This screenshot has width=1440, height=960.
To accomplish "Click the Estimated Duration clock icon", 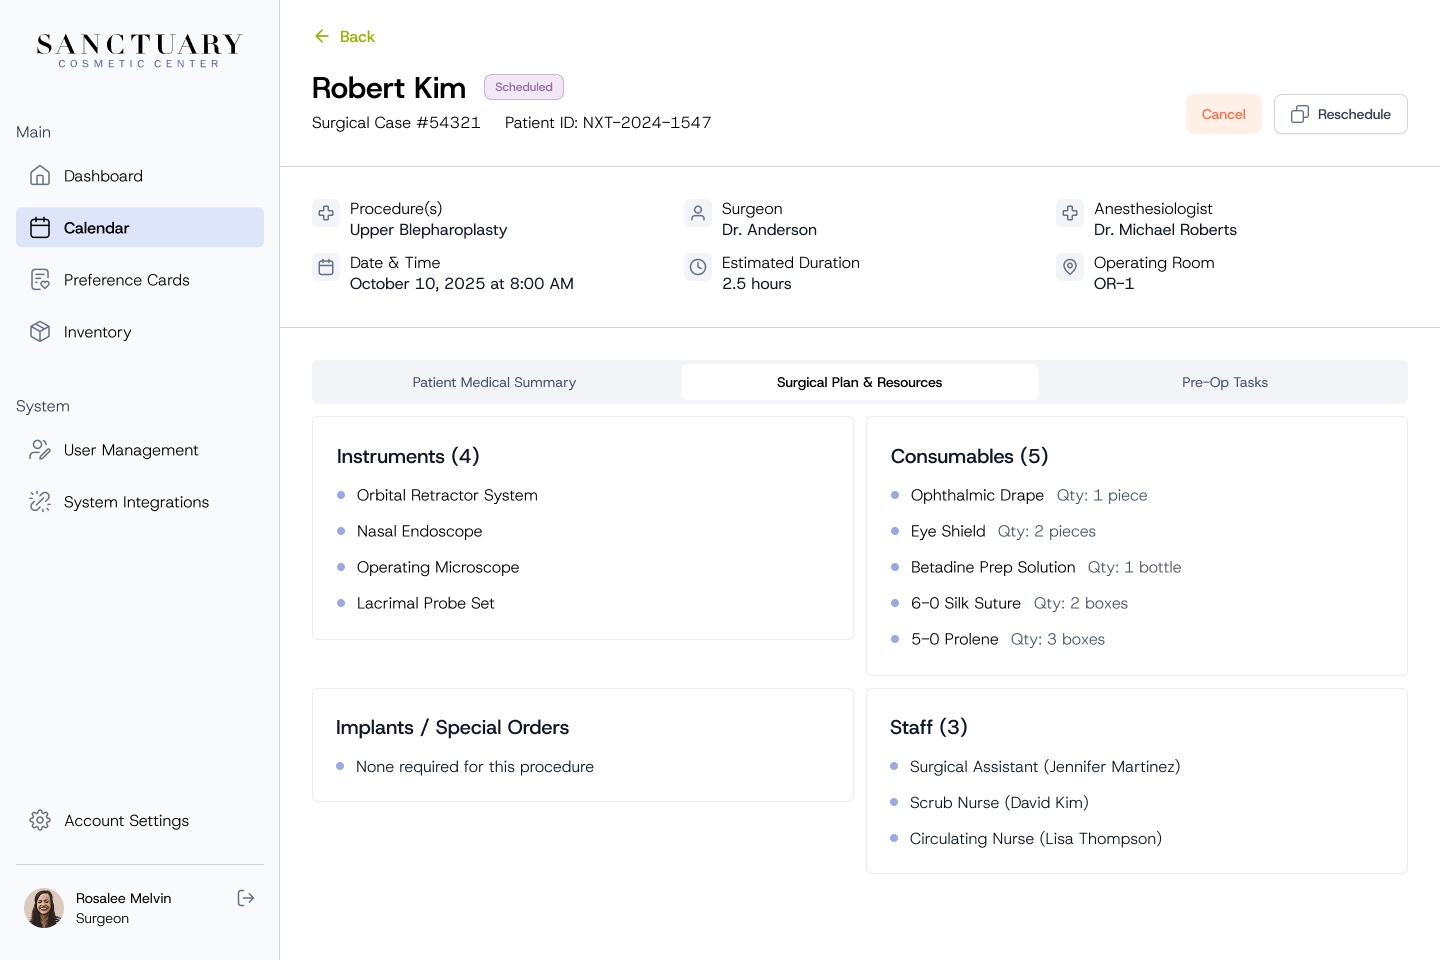I will pyautogui.click(x=698, y=267).
